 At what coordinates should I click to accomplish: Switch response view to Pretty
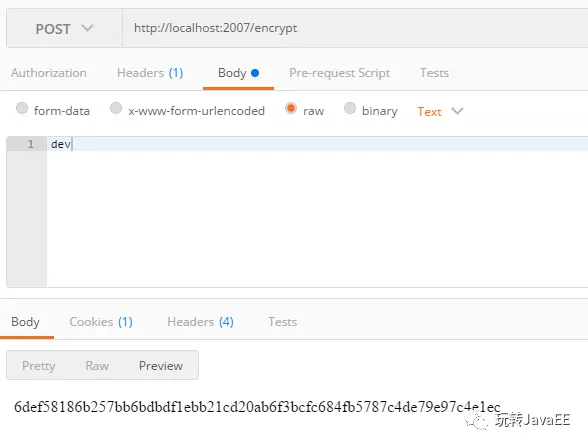pos(39,365)
